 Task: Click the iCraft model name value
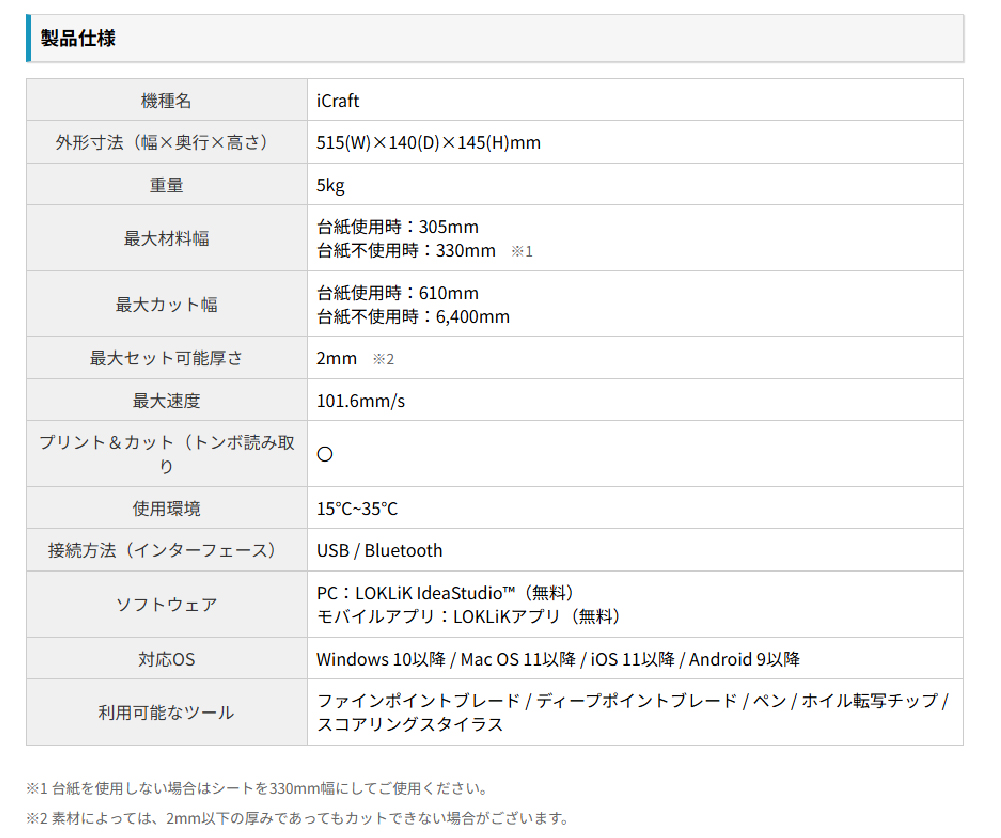[338, 101]
